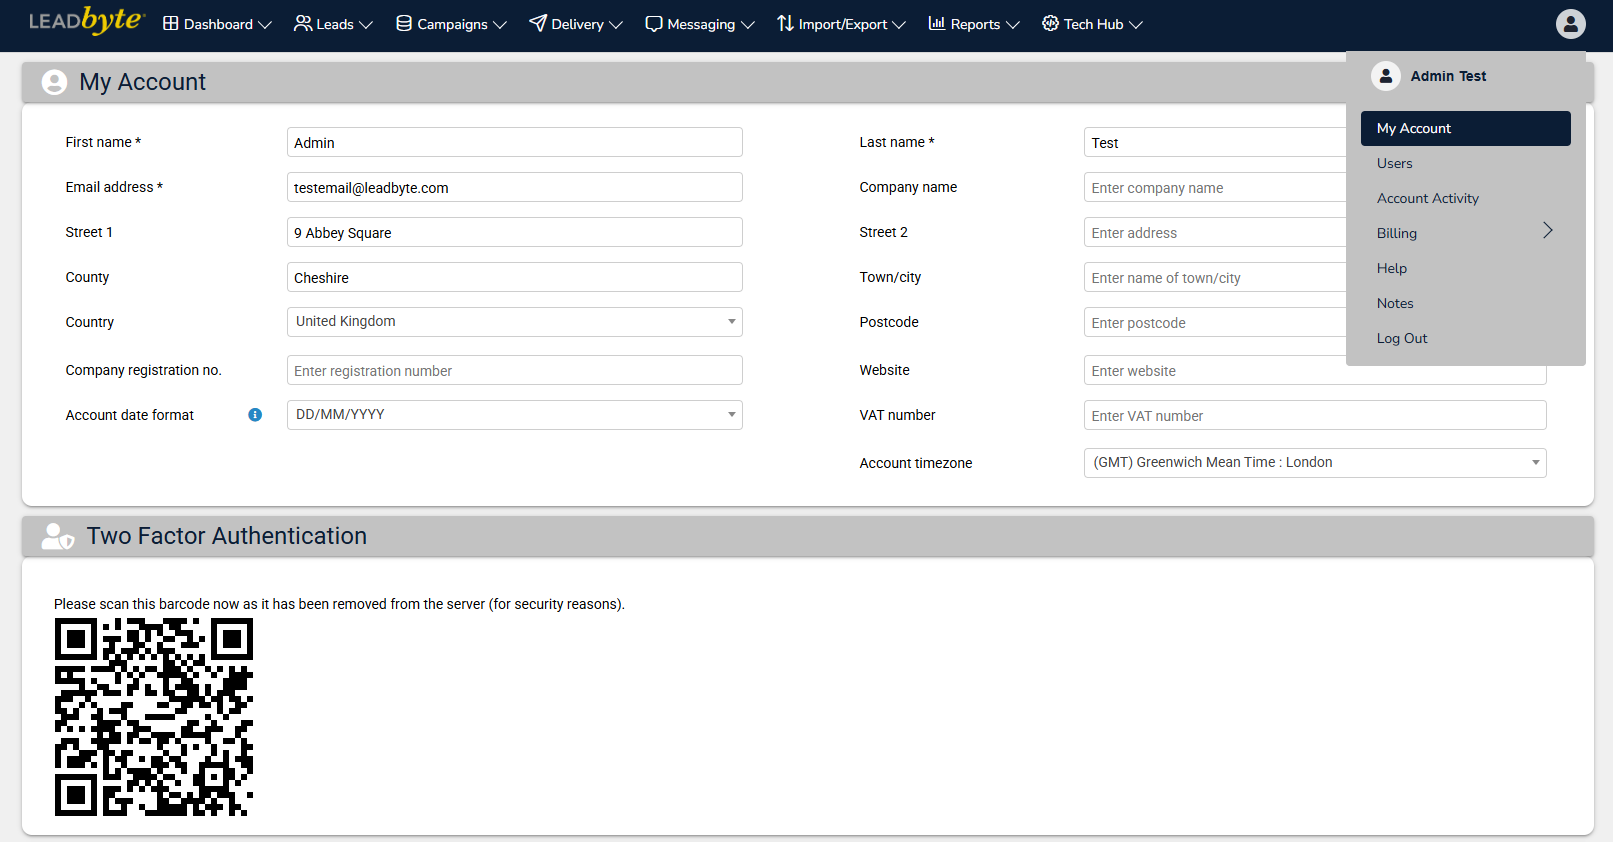Click the Import/Export arrows icon

pos(785,23)
